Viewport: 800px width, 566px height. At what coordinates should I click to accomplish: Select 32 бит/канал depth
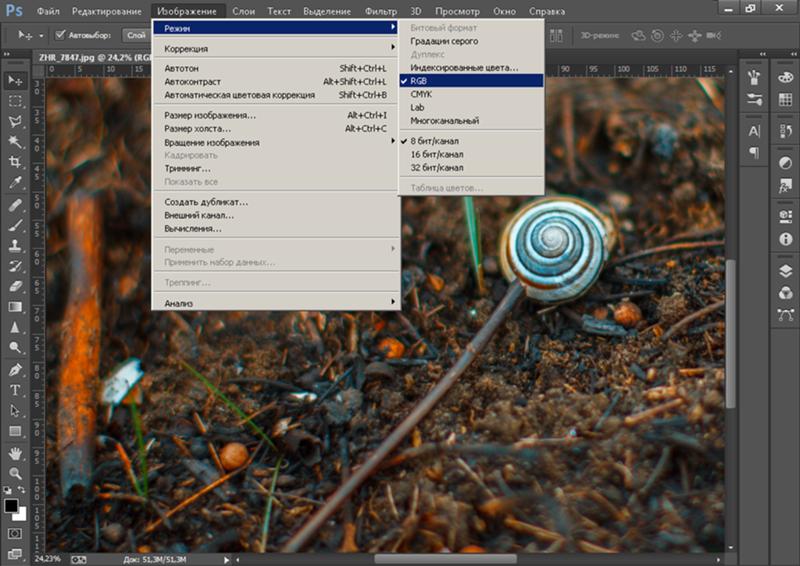(x=471, y=167)
